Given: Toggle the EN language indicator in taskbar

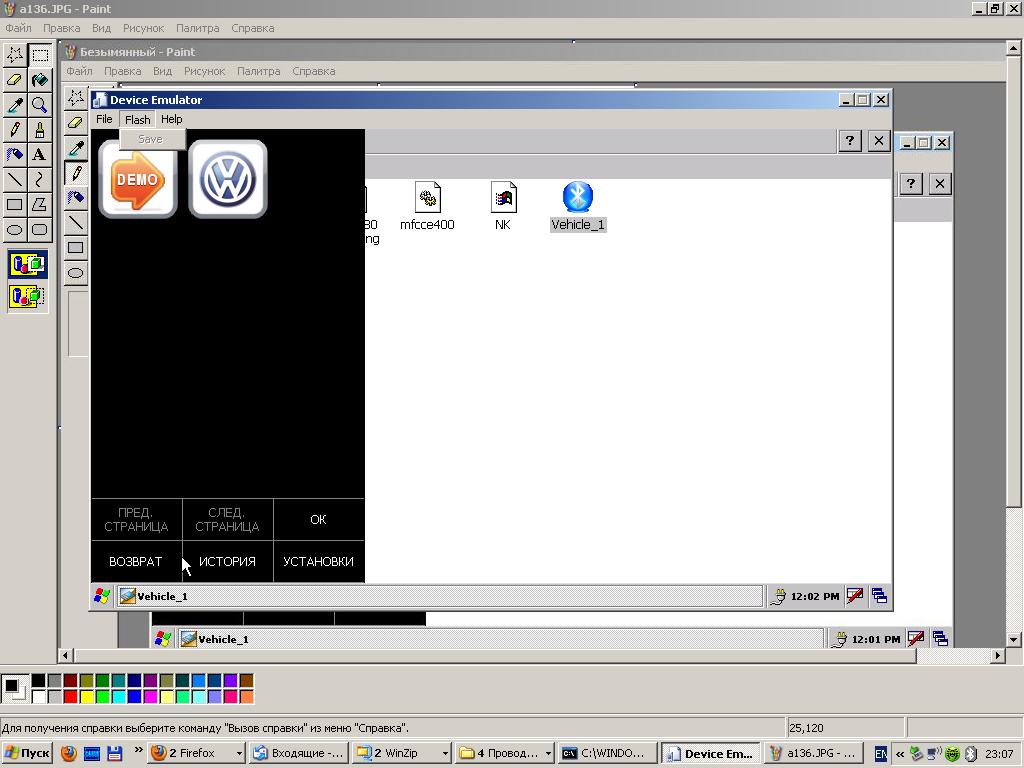Looking at the screenshot, I should [880, 754].
